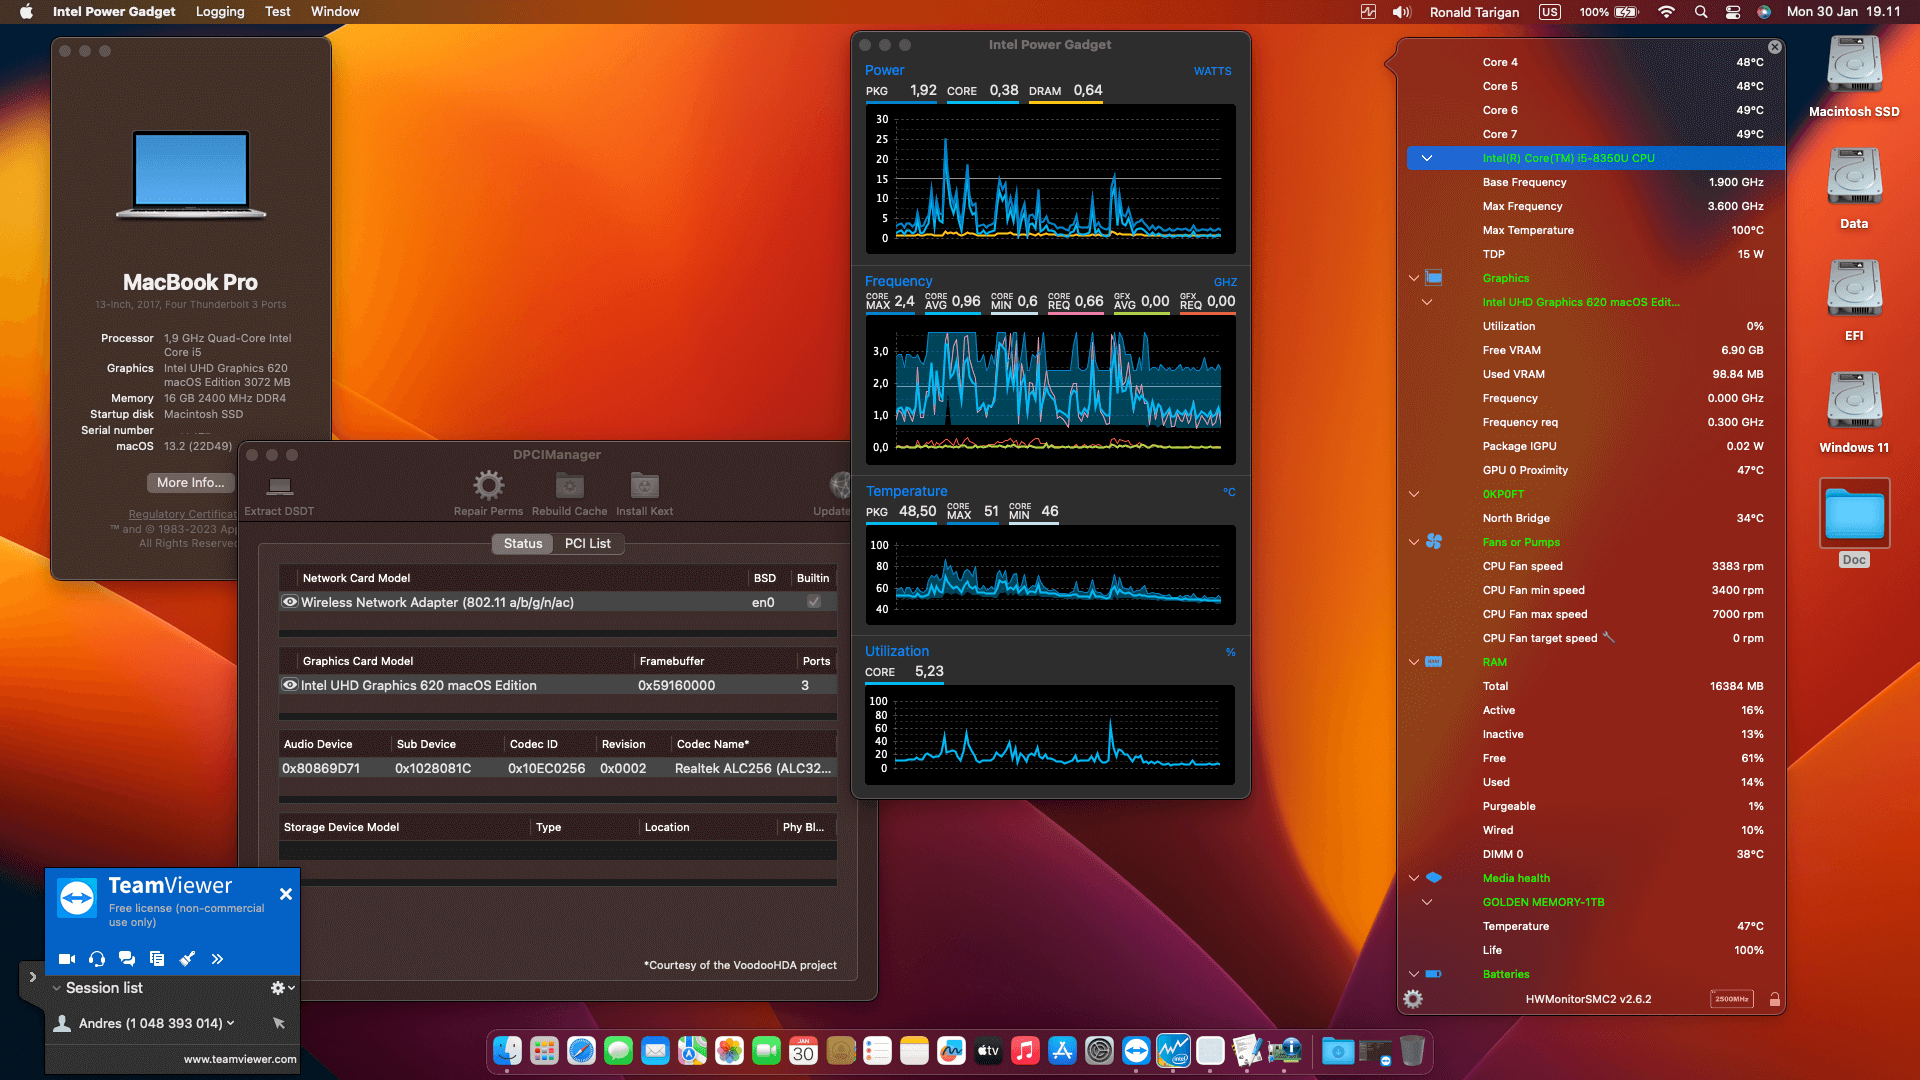Expand more TeamViewer tools with double chevron

[217, 959]
